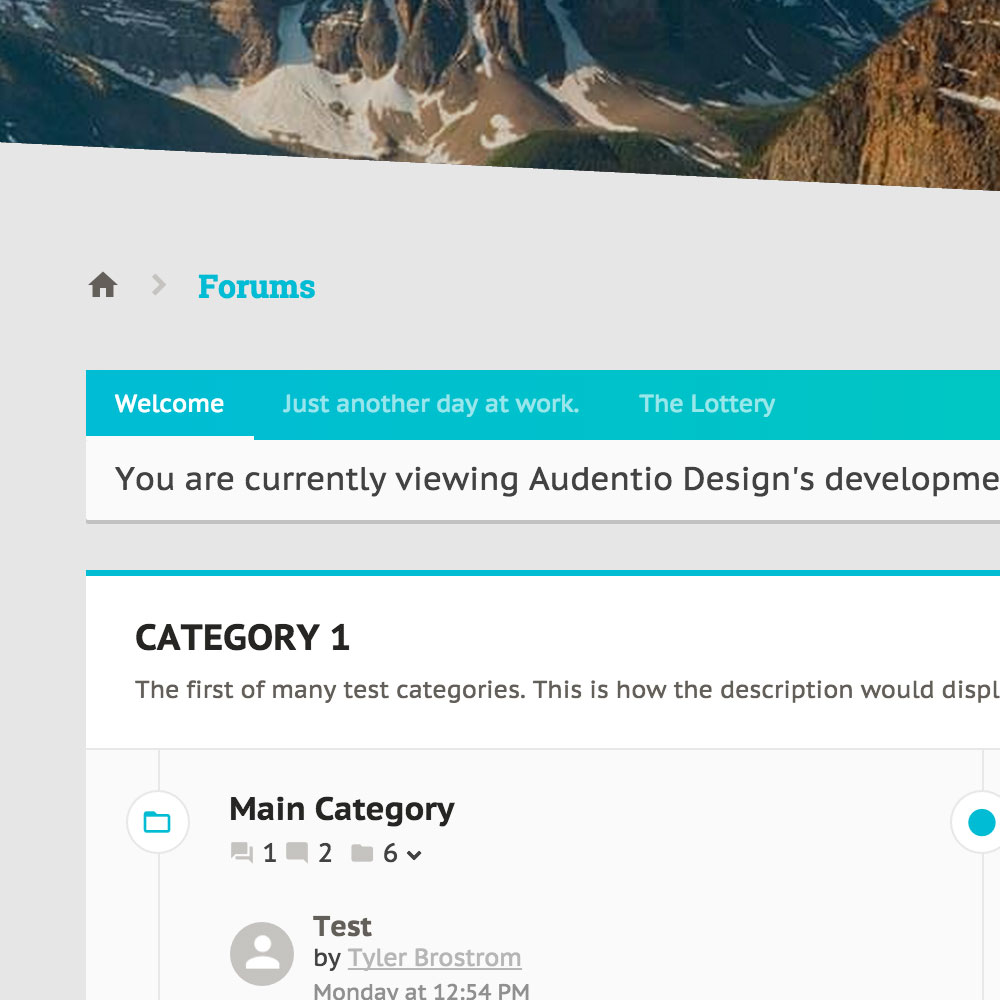1000x1000 pixels.
Task: Open the CATEGORY 1 heading
Action: tap(242, 638)
